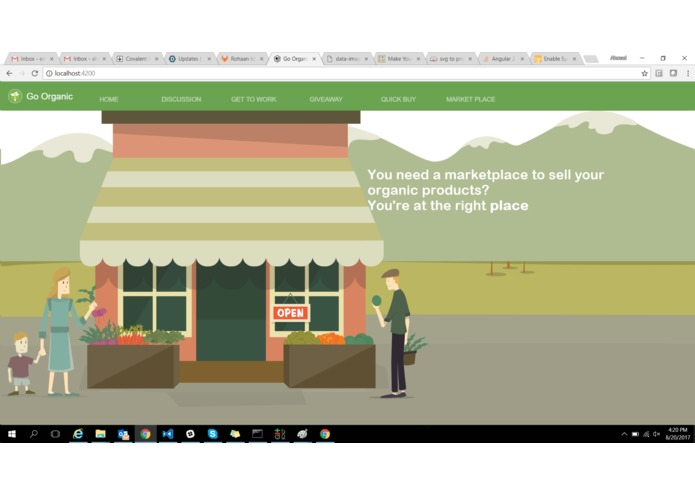Switch to the Angular tab

pyautogui.click(x=502, y=58)
